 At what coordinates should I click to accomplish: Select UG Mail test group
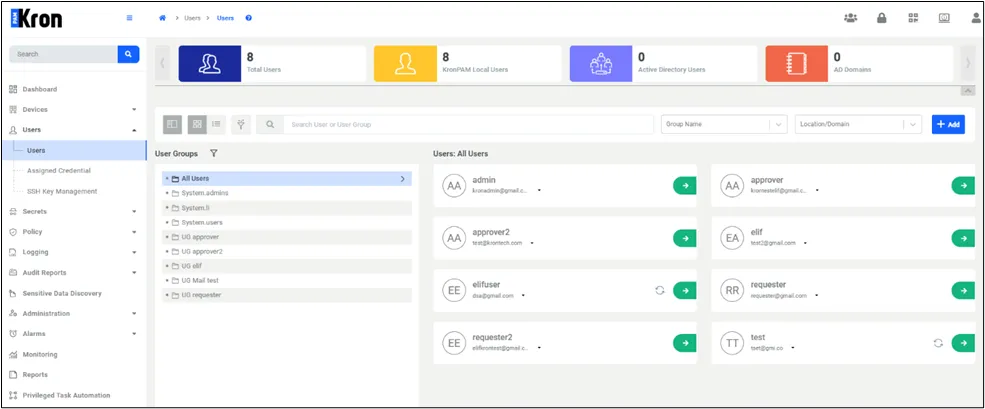point(286,280)
